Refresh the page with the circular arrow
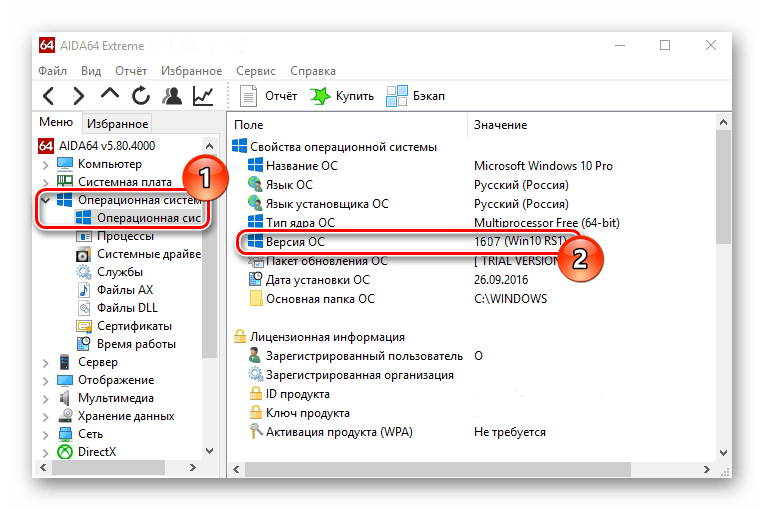764x510 pixels. (141, 95)
